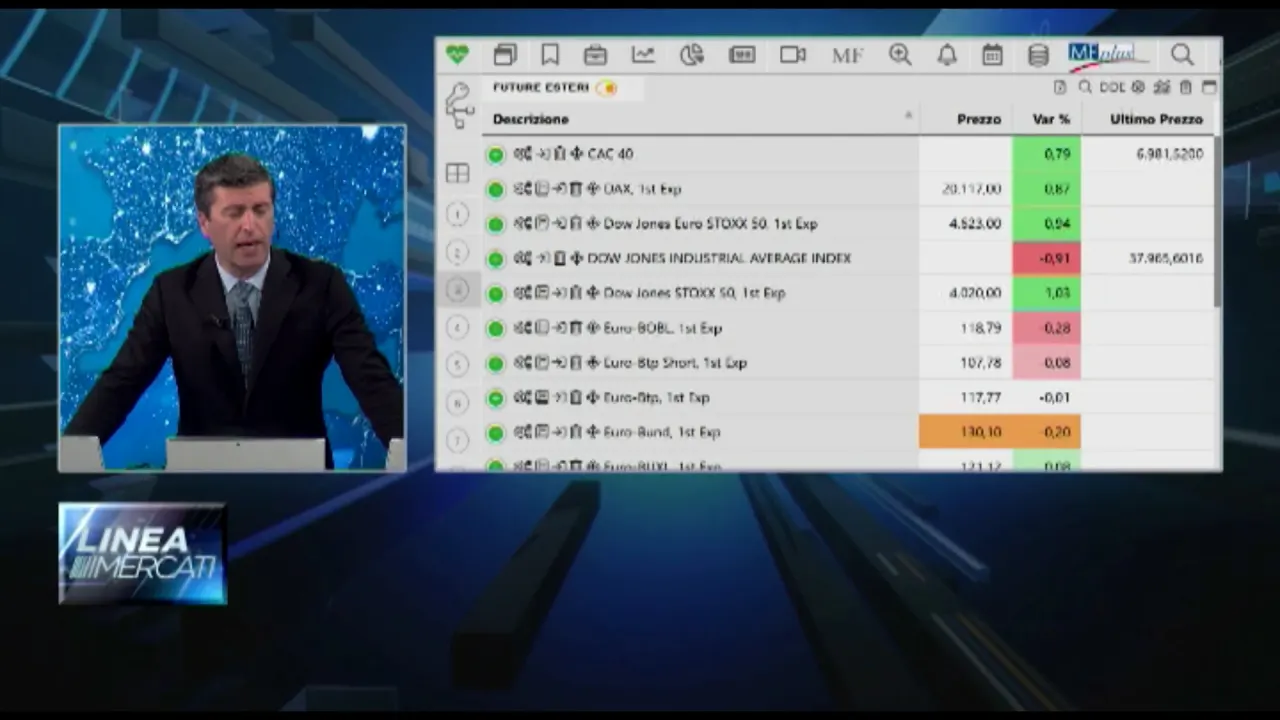The width and height of the screenshot is (1280, 720).
Task: Click the highlighted orange price 130,10
Action: pos(966,432)
